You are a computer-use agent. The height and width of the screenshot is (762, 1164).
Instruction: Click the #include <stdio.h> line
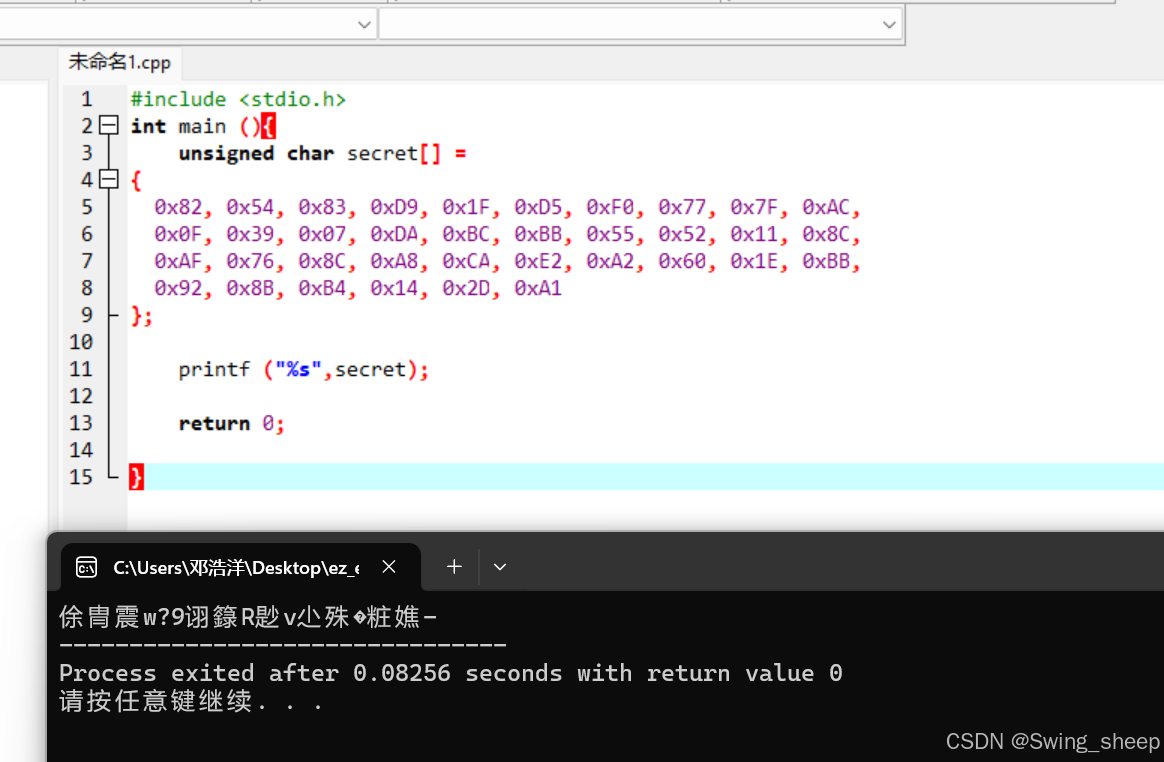point(238,99)
